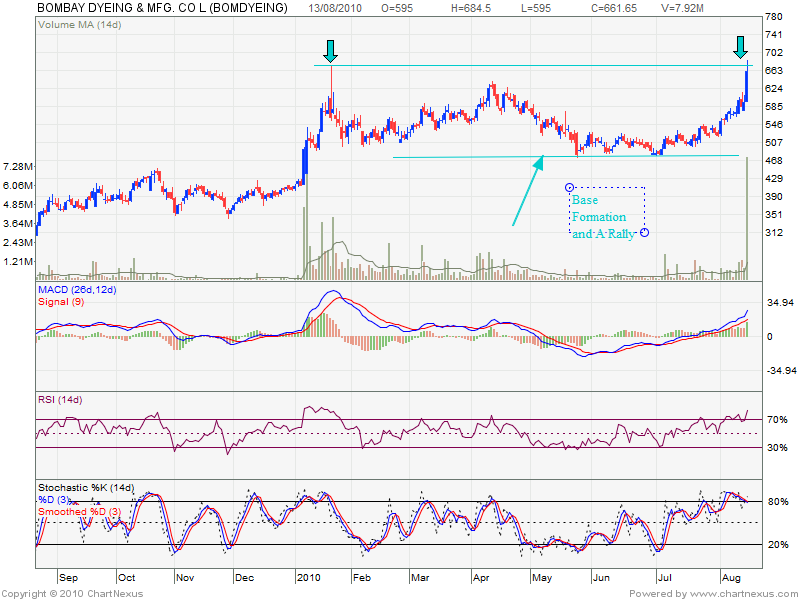The image size is (800, 600).
Task: Click the left green down arrow marker
Action: [x=331, y=50]
